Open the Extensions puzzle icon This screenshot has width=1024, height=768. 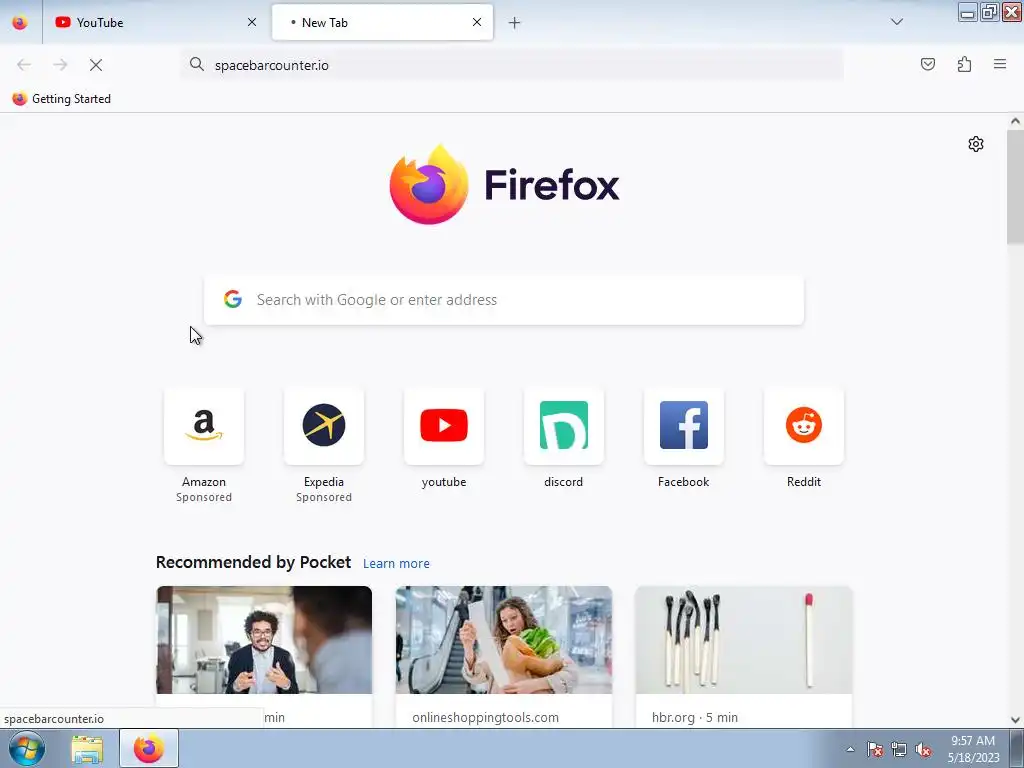coord(964,64)
